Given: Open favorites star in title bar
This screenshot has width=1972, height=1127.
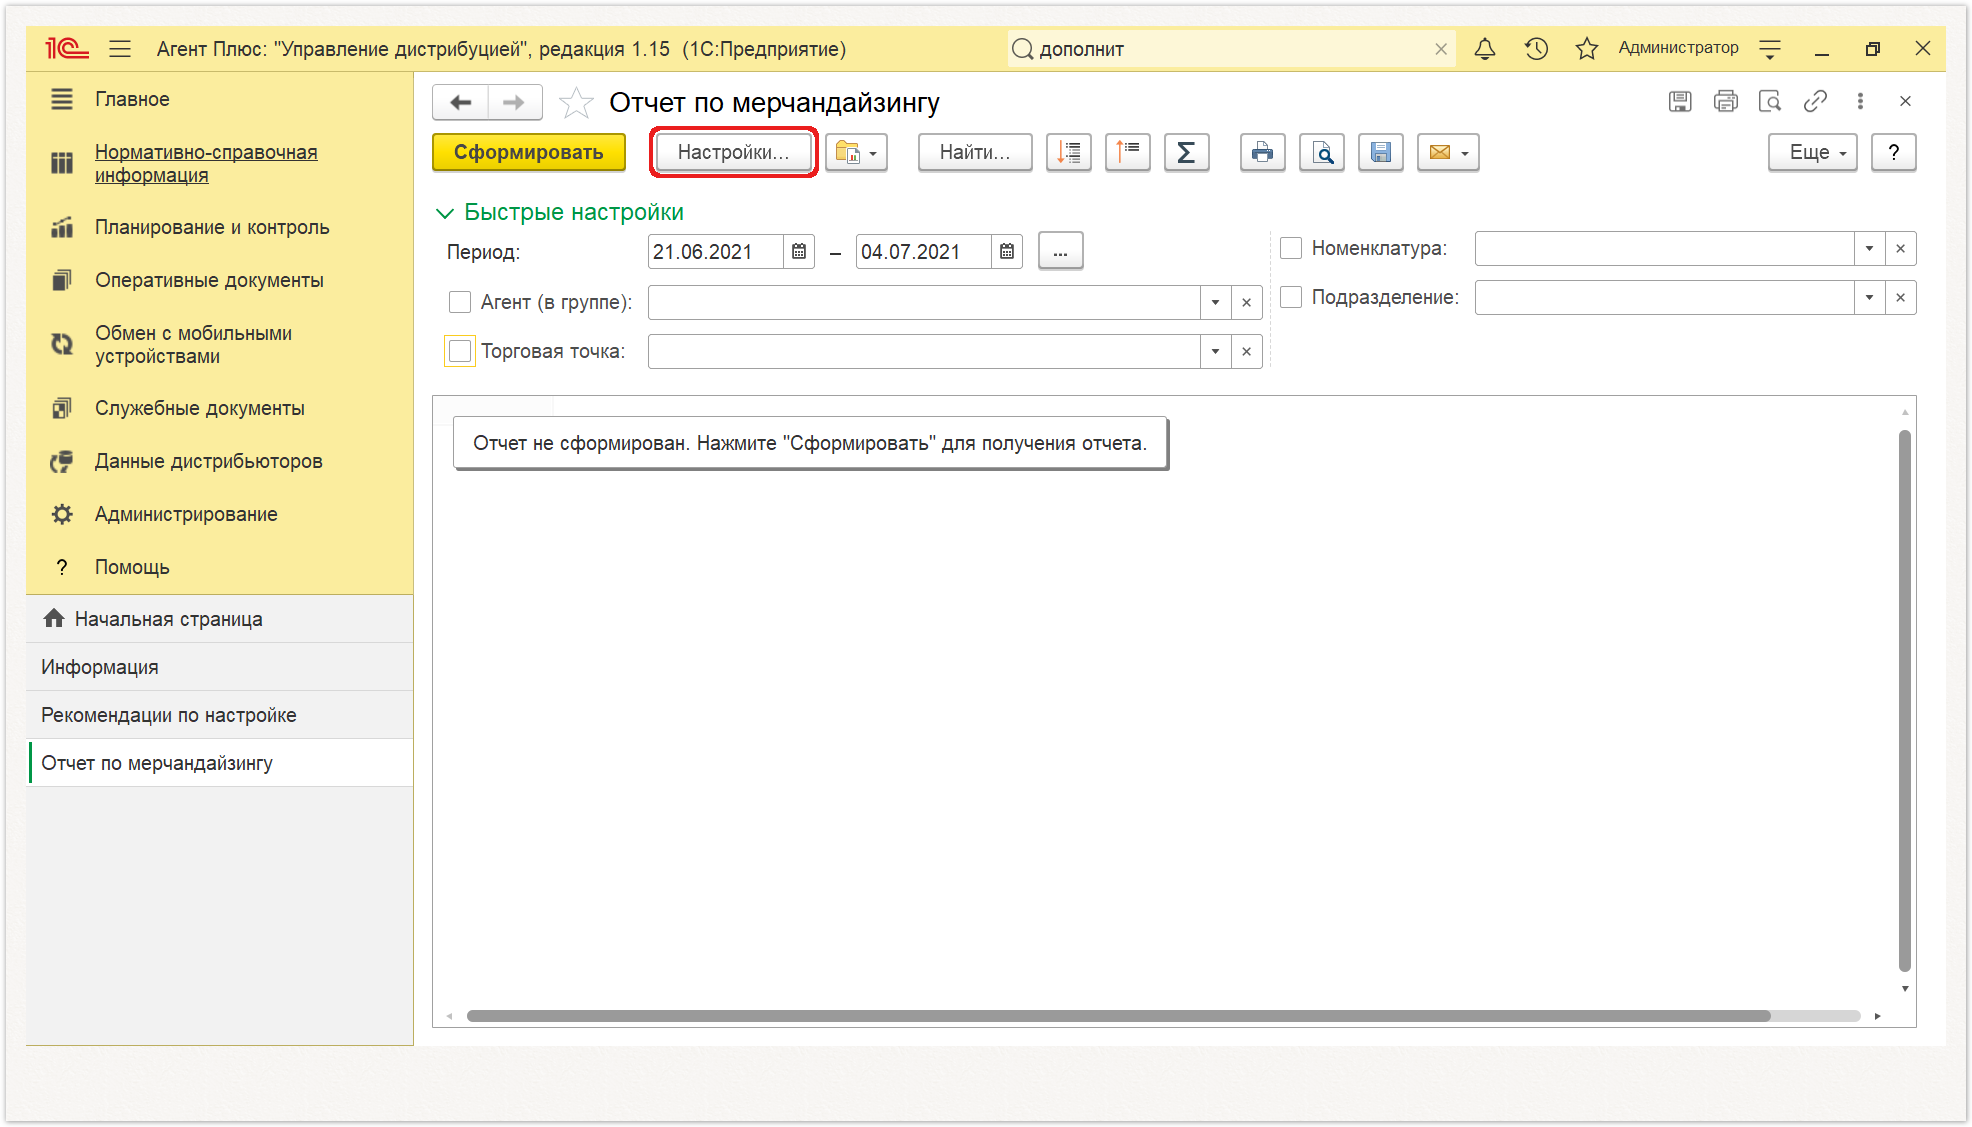Looking at the screenshot, I should click(x=1587, y=48).
